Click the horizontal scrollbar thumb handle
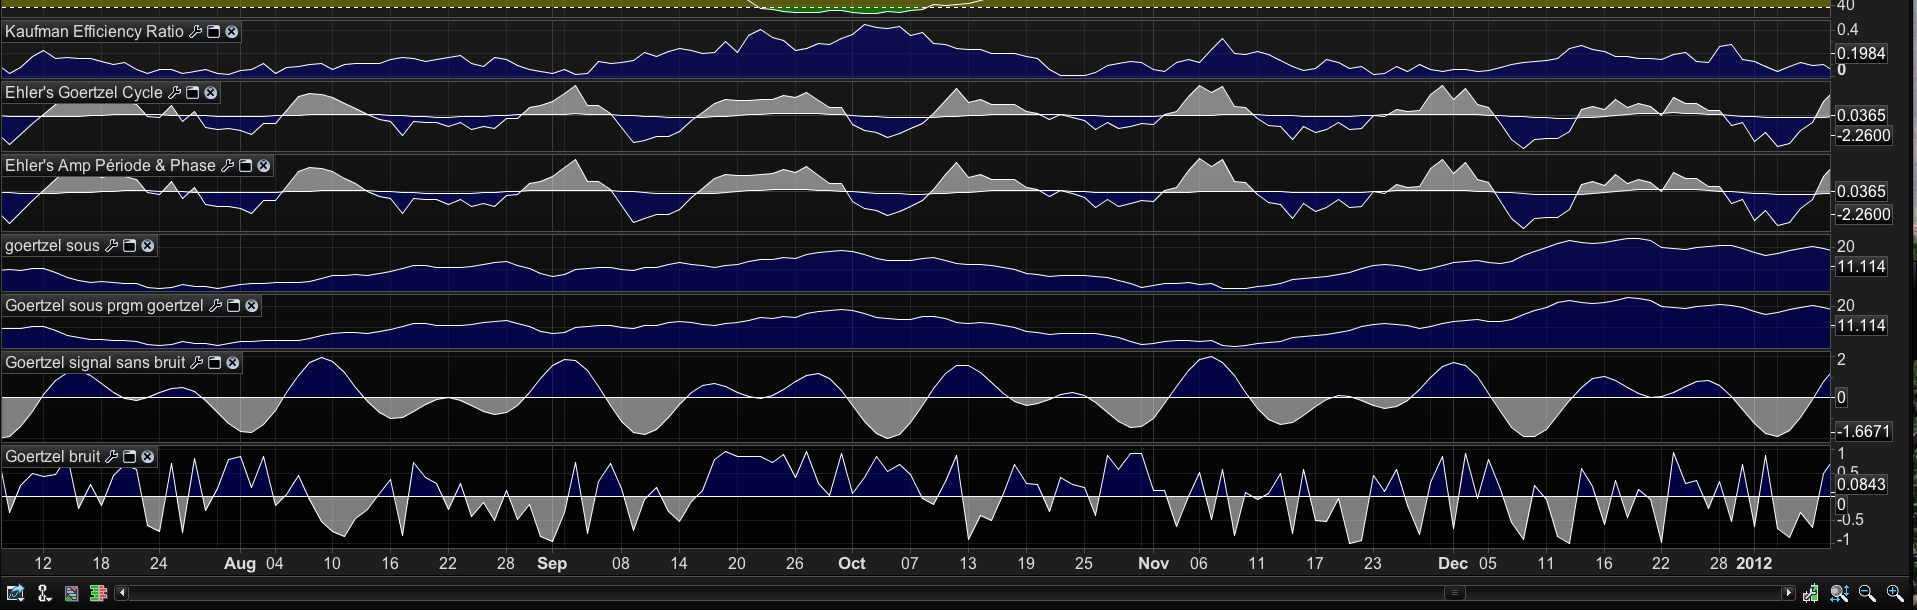 [1455, 593]
